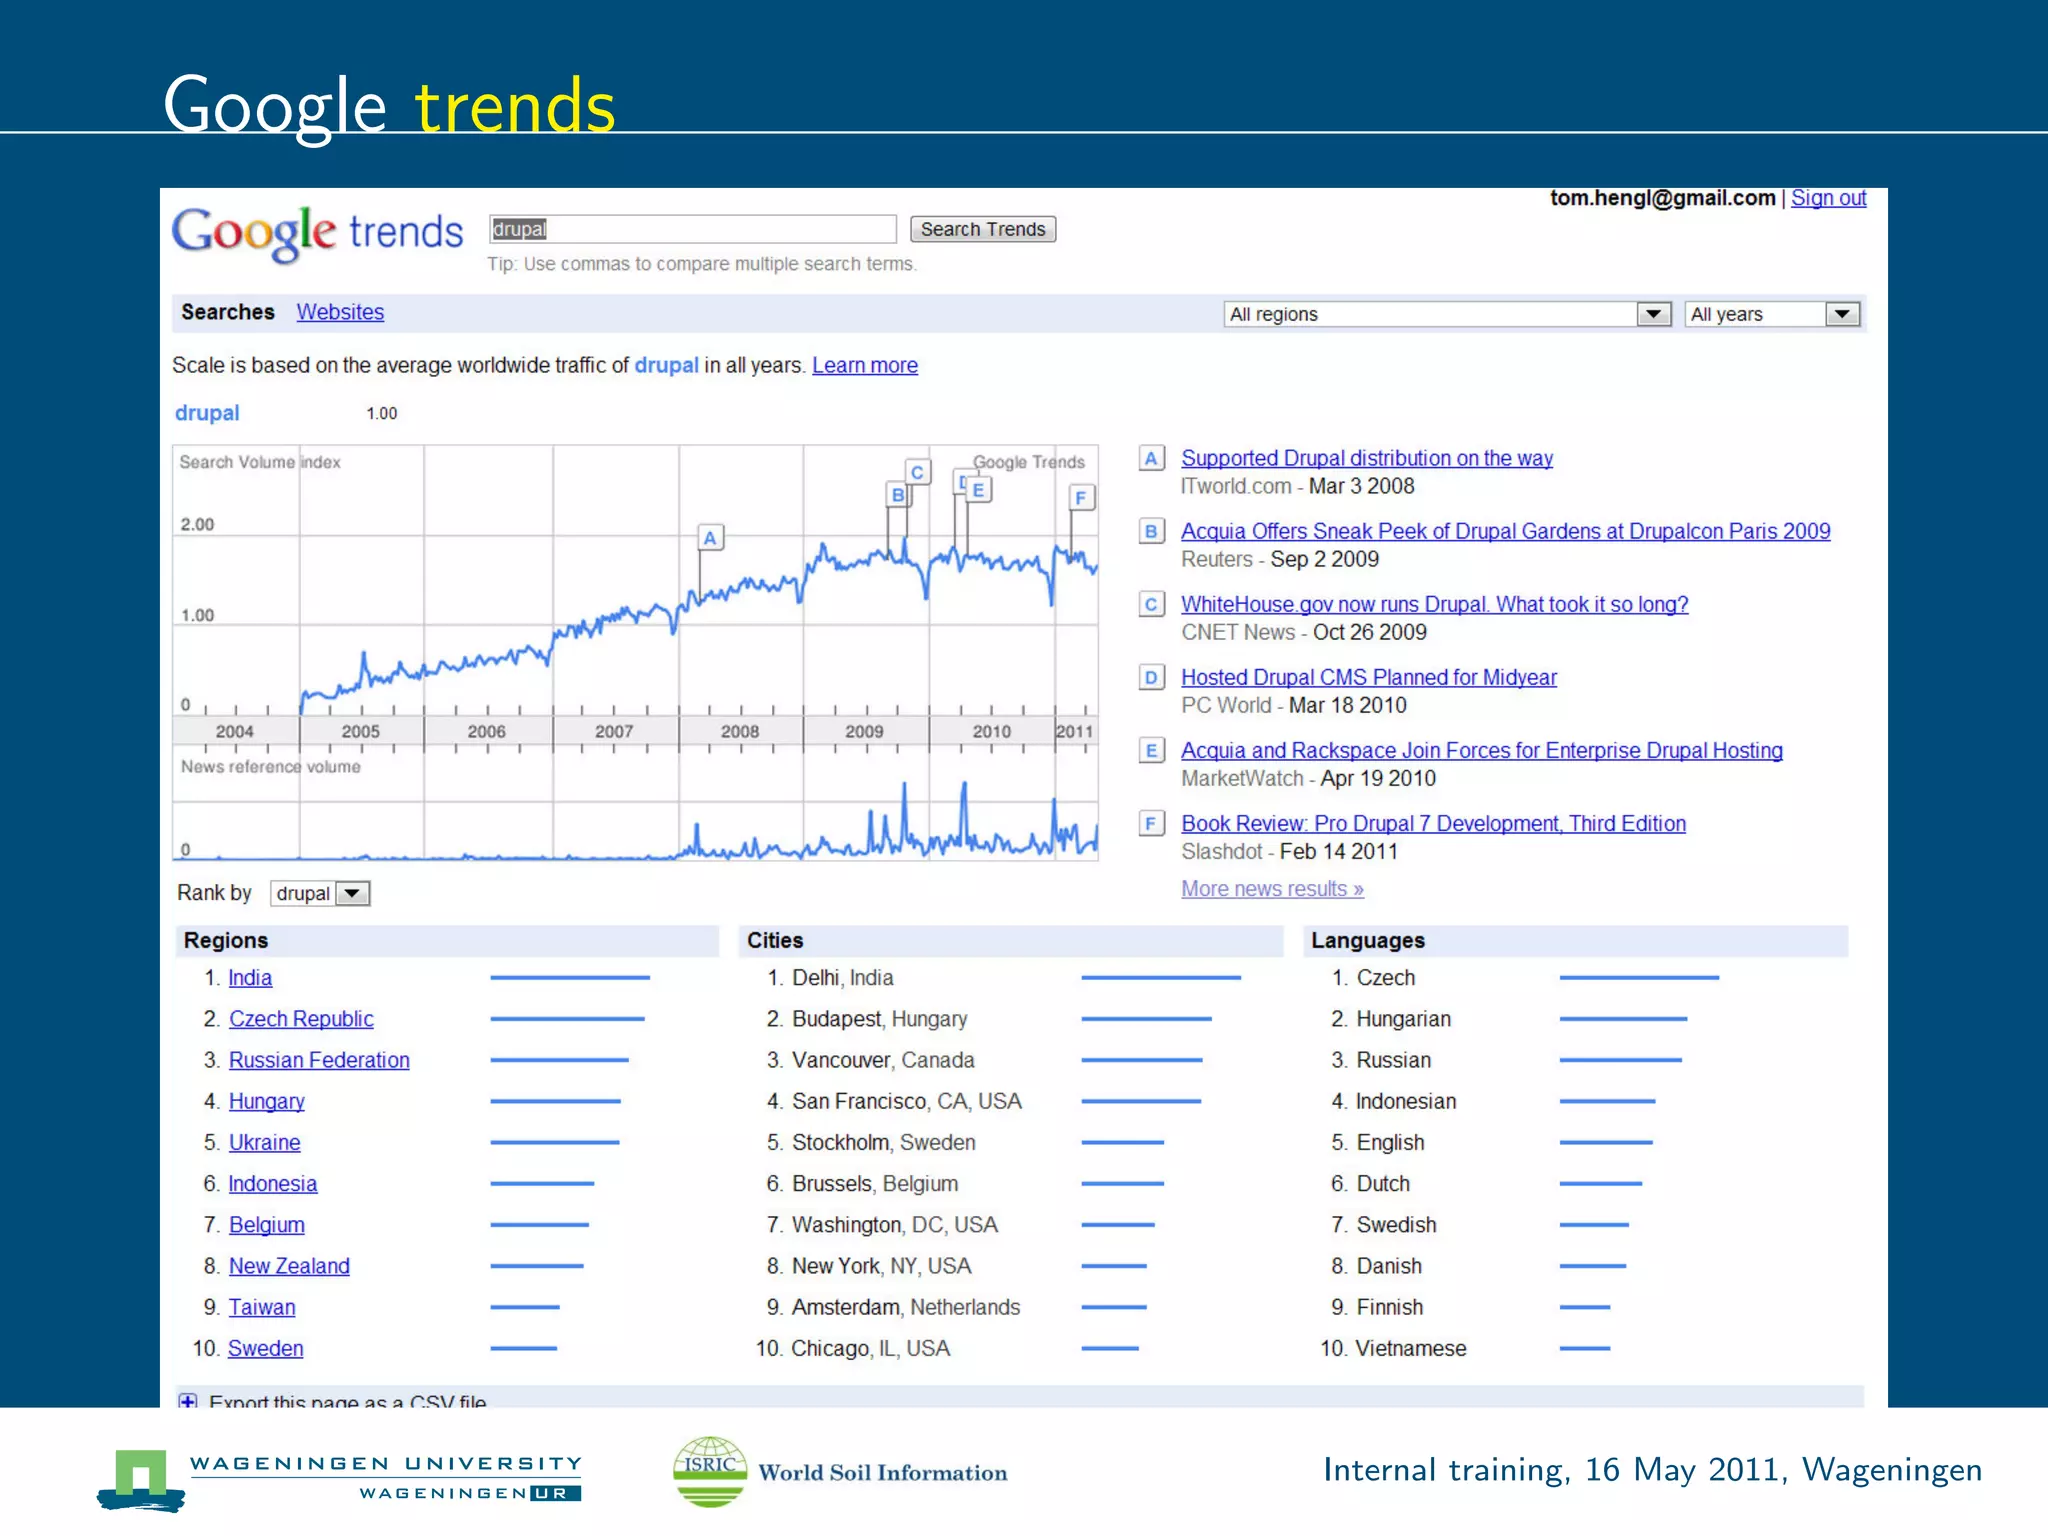Open the Rank by drupal dropdown
2048x1536 pixels.
click(x=320, y=893)
